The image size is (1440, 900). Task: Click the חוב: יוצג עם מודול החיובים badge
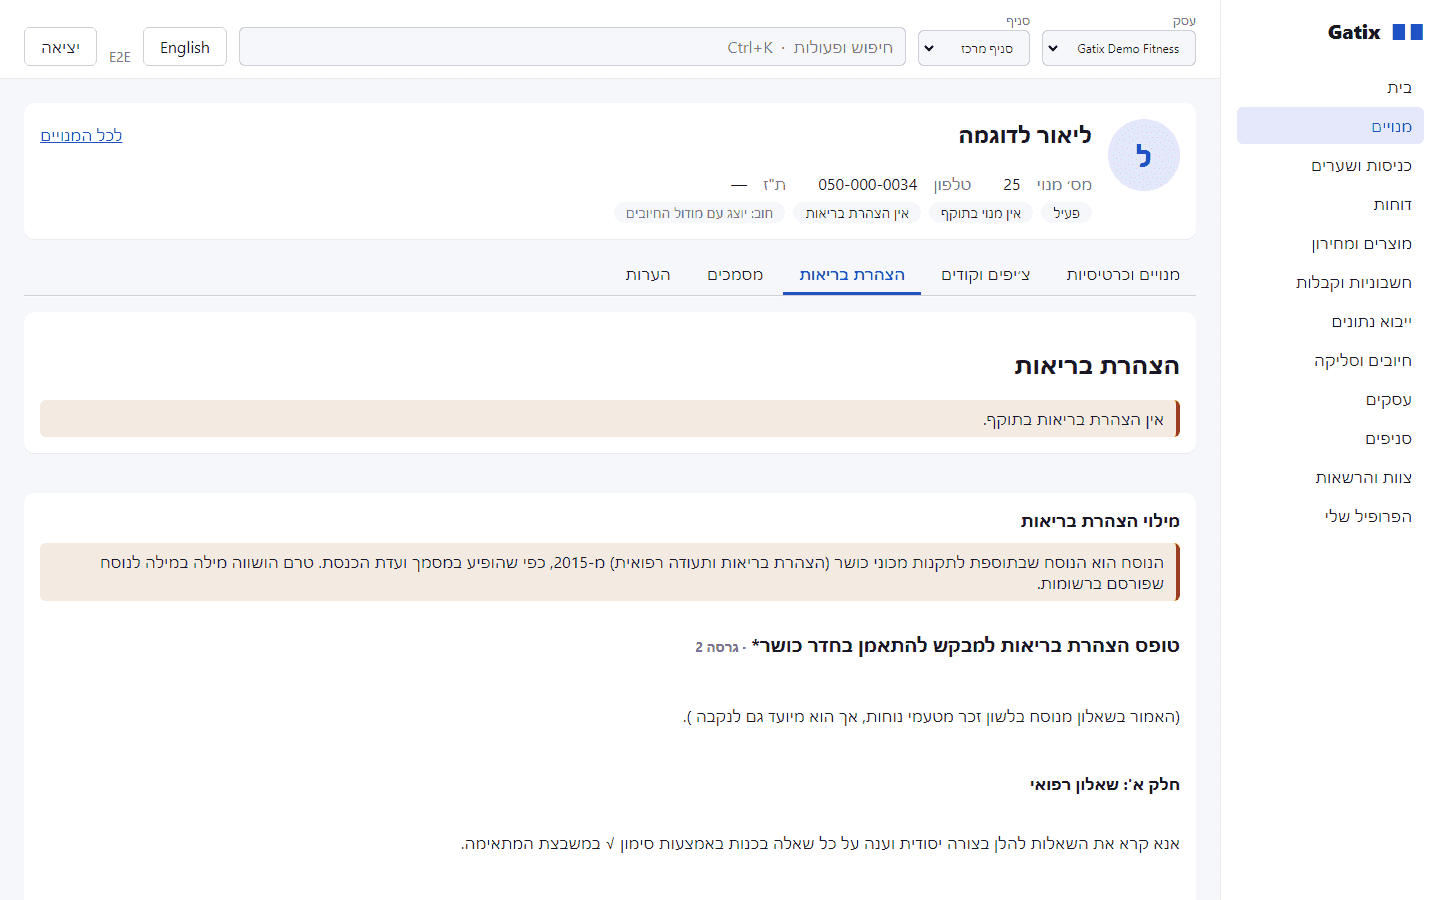pos(699,213)
